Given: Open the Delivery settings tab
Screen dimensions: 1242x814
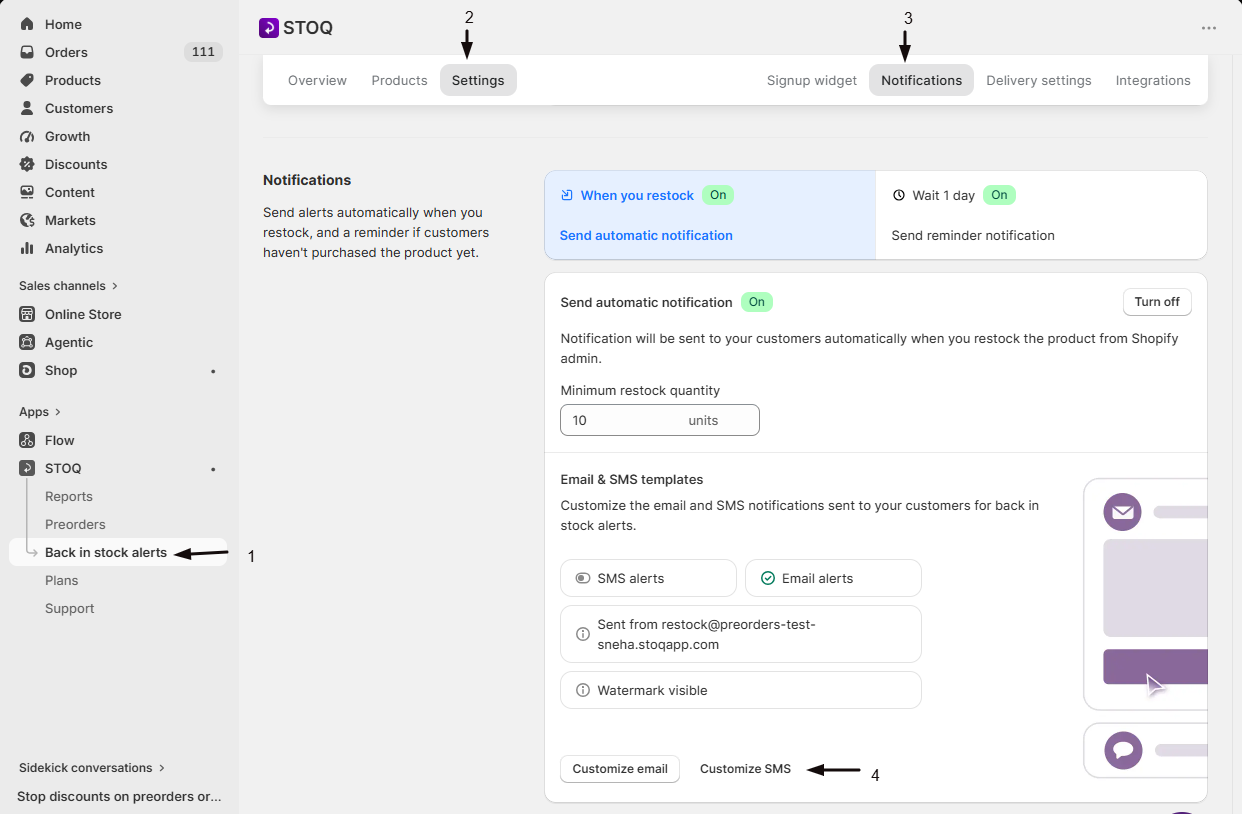Looking at the screenshot, I should click(x=1039, y=80).
